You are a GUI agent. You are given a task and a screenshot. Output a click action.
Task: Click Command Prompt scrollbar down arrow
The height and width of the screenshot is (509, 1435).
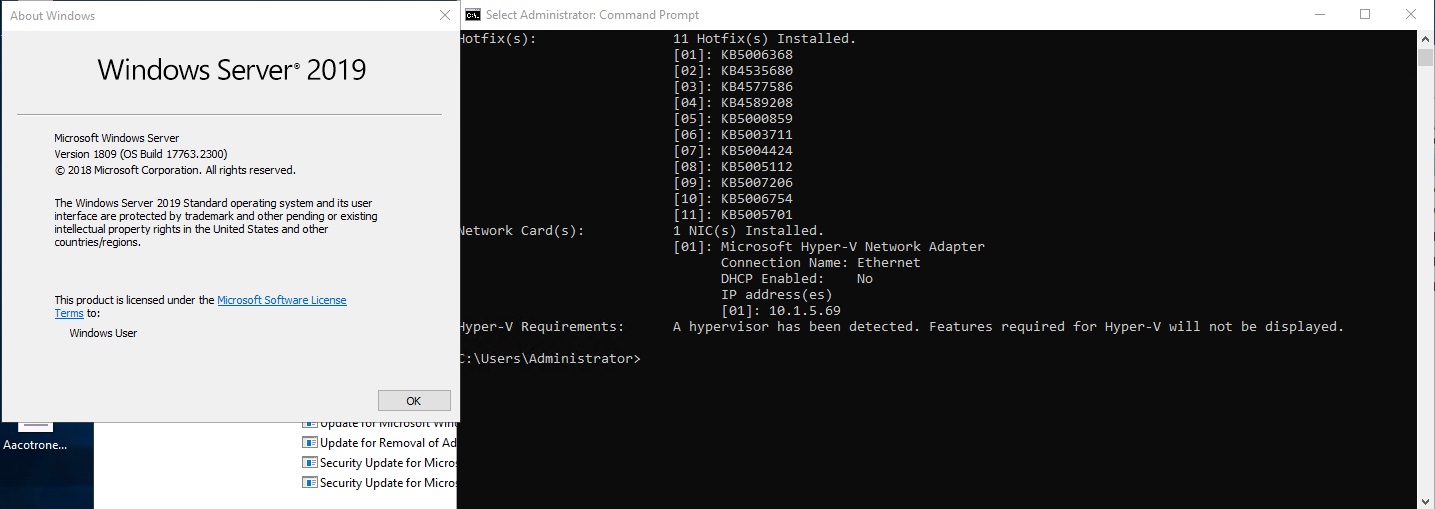1425,500
